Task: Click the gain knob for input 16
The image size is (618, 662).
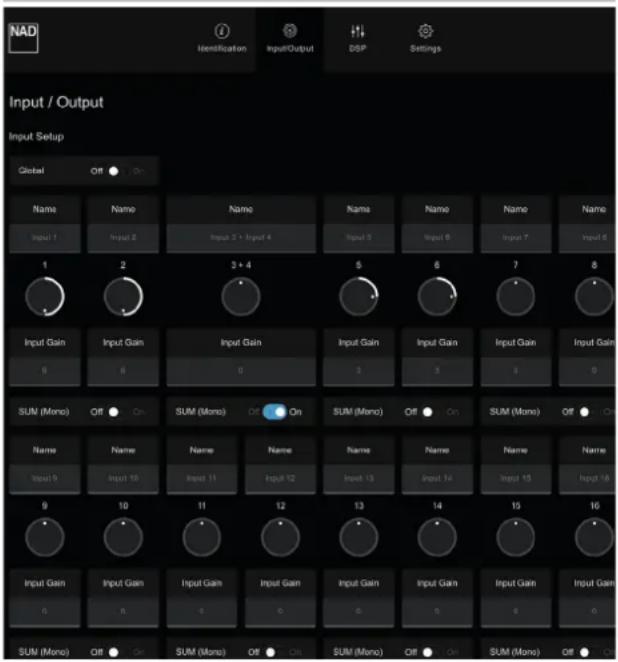Action: tap(594, 537)
